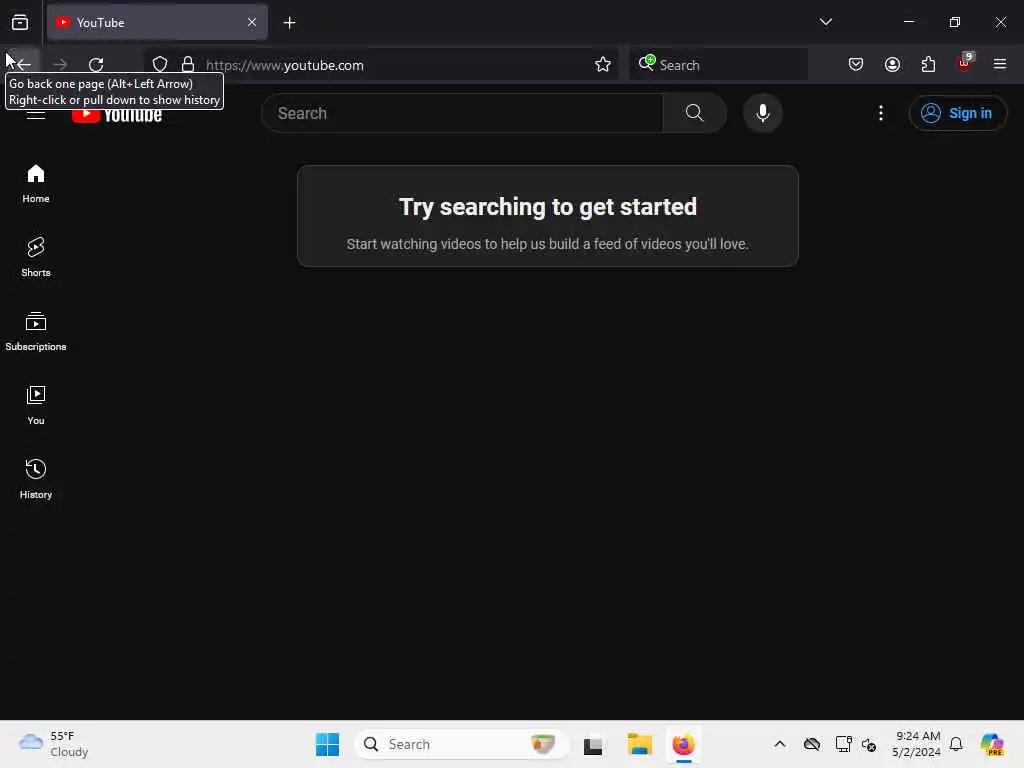Go to YouTube Home in sidebar
This screenshot has width=1024, height=768.
(x=36, y=184)
